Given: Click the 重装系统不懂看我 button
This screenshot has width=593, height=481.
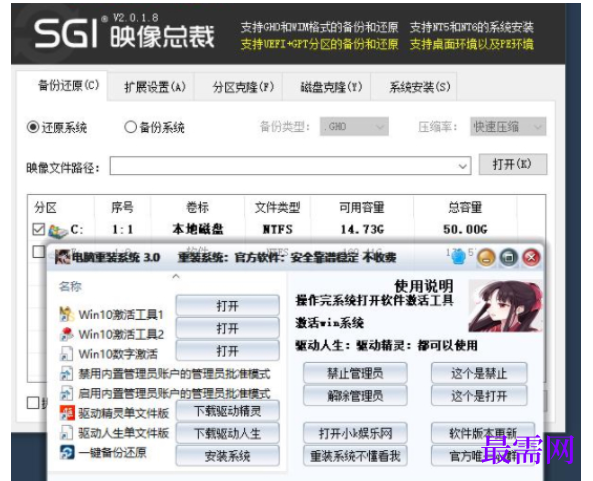Looking at the screenshot, I should (x=355, y=456).
